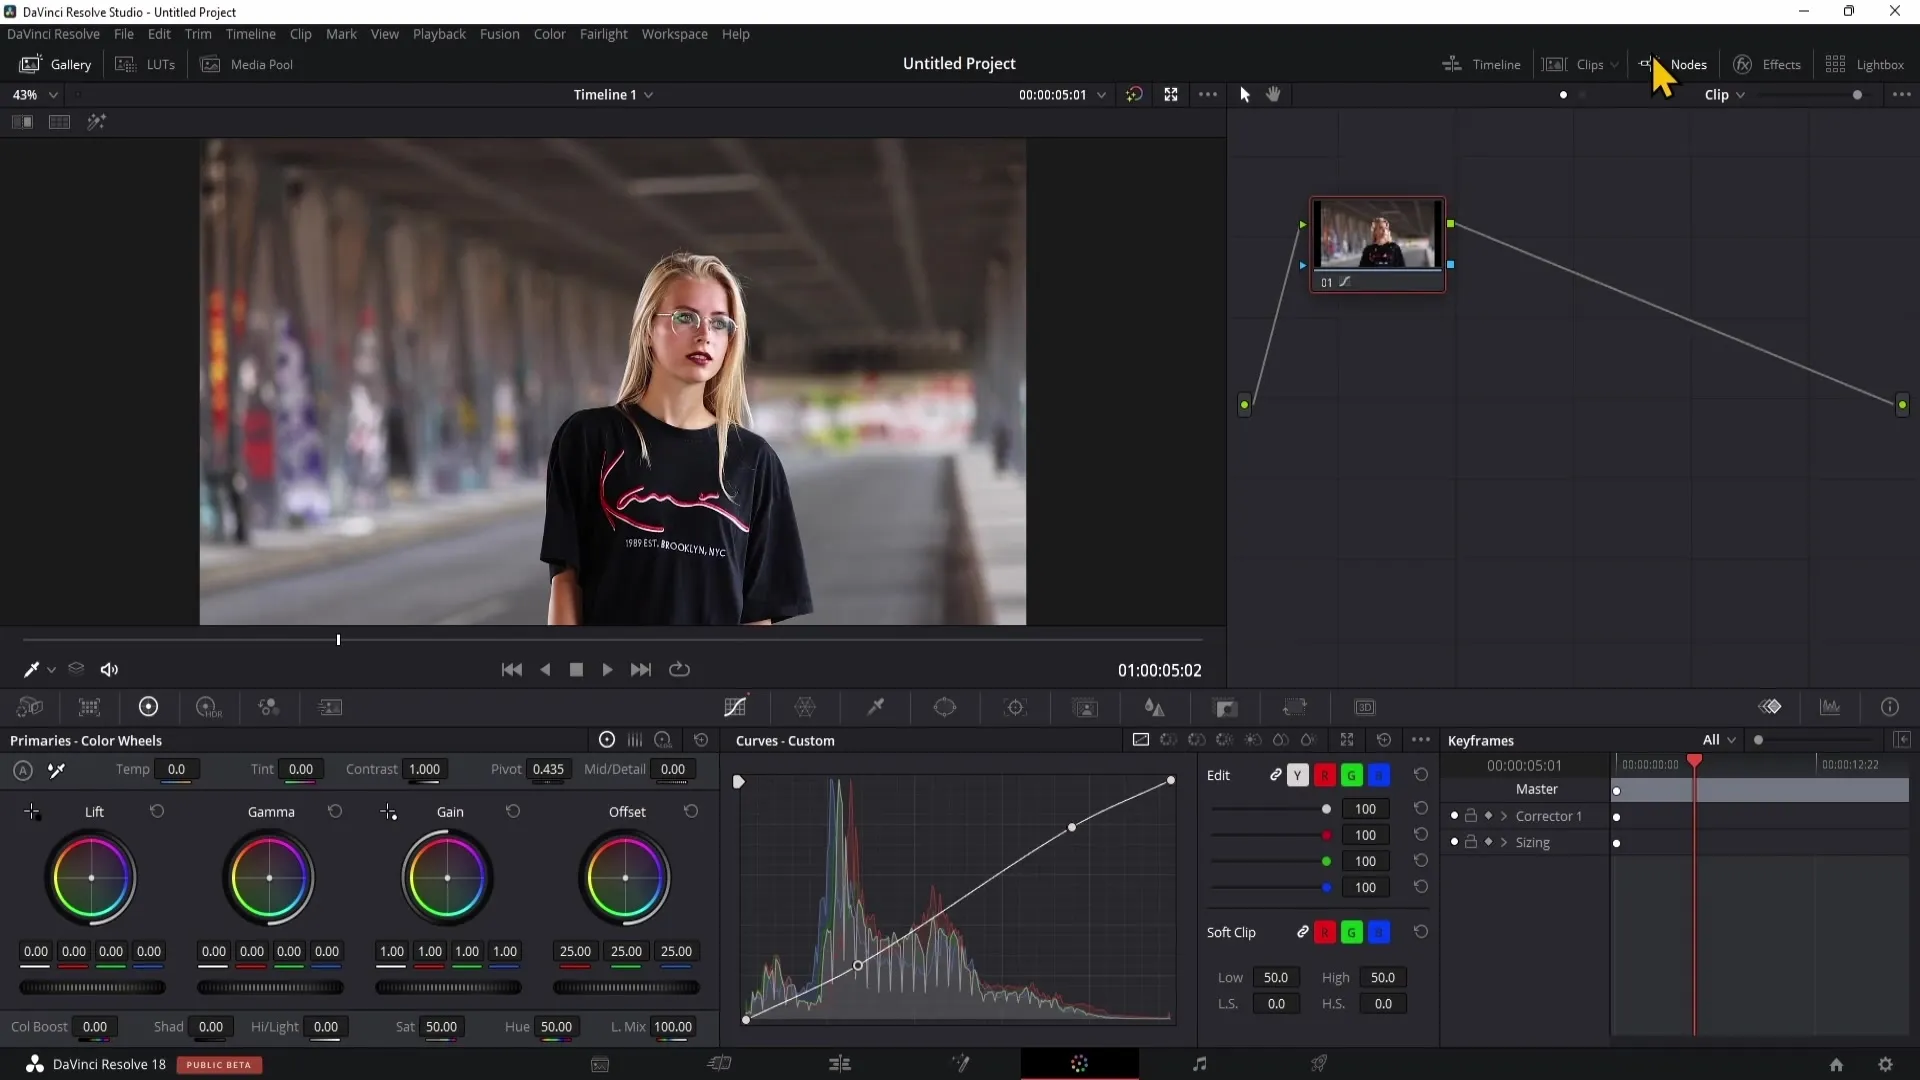Open the Clips panel dropdown arrow

[1614, 65]
